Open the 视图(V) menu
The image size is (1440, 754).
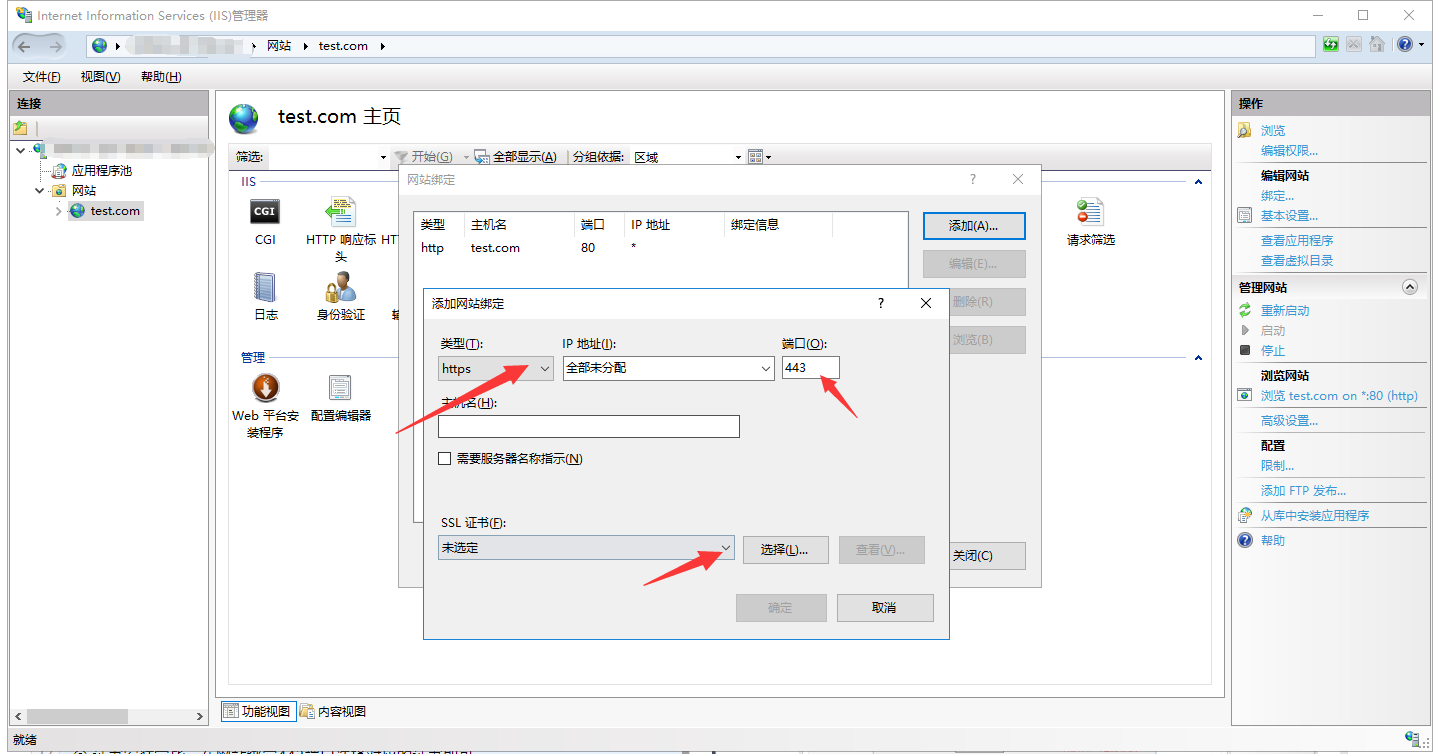100,77
